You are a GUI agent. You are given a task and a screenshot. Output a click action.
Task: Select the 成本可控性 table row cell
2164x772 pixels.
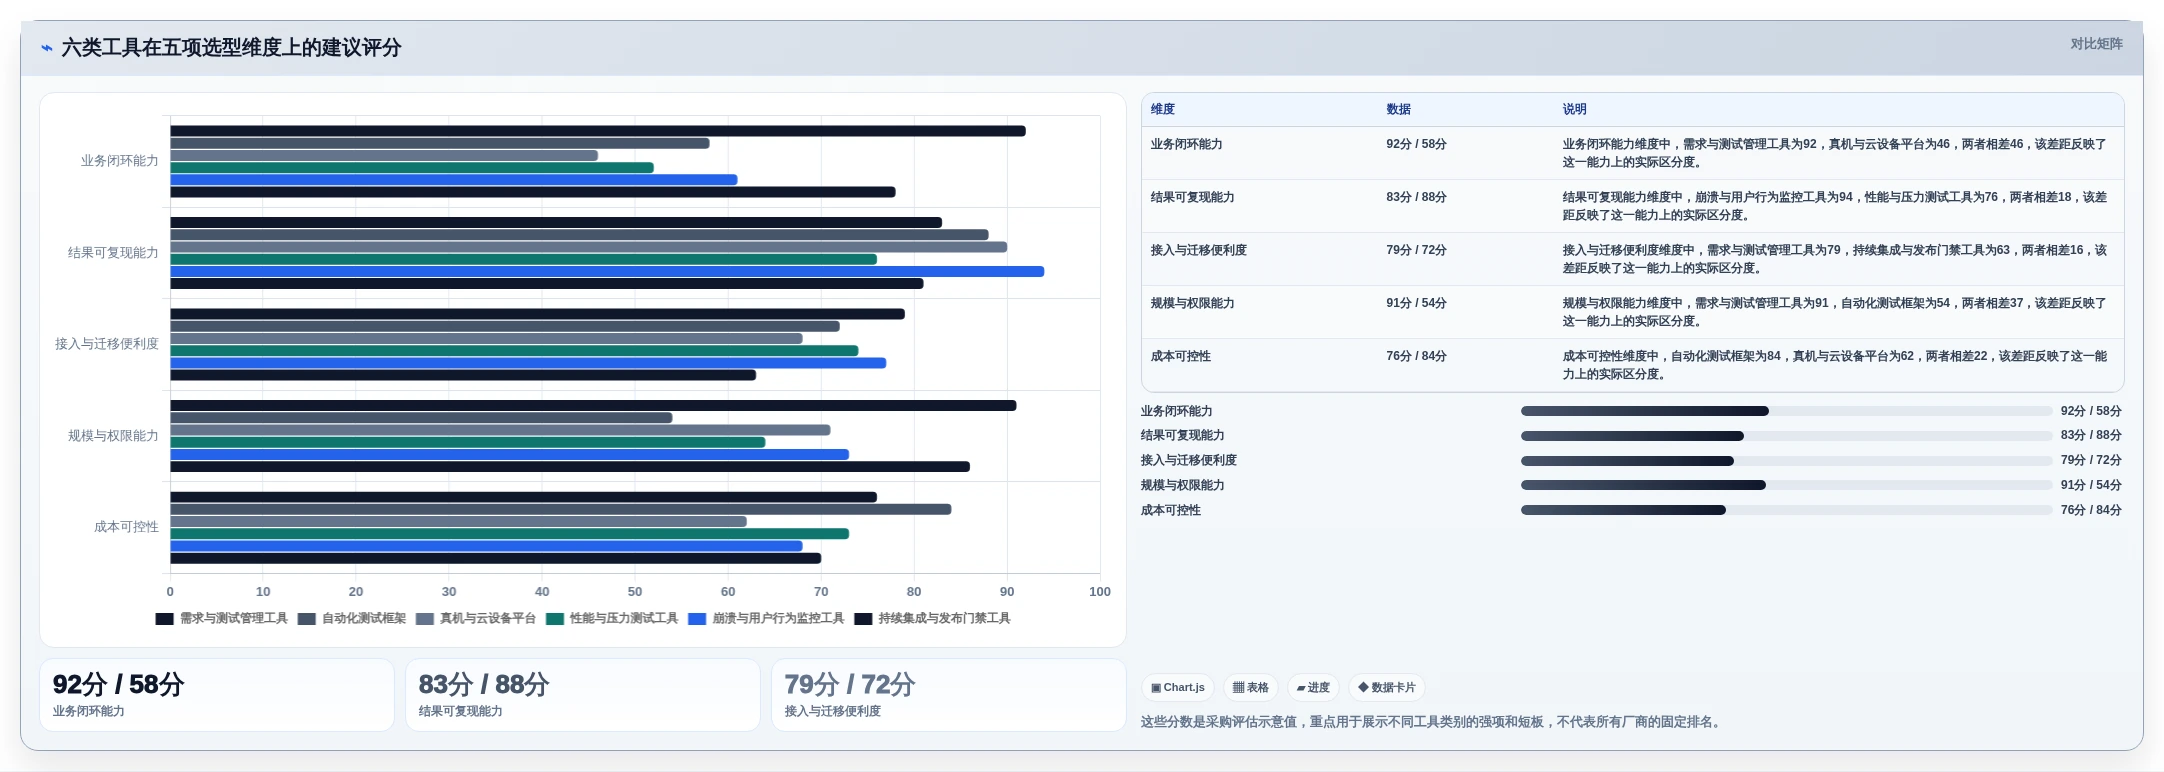1180,356
